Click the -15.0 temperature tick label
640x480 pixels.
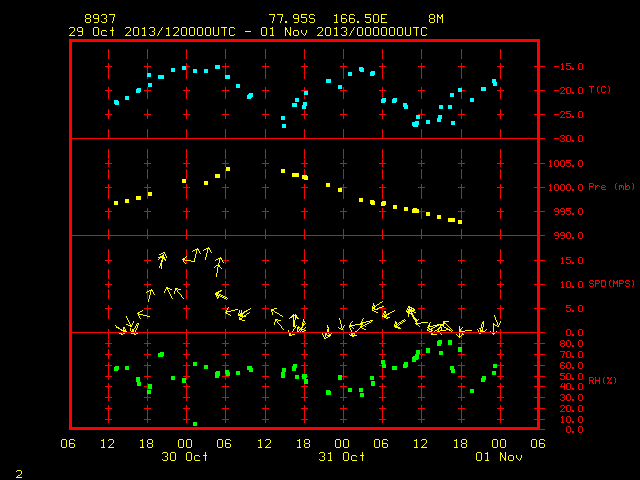point(568,67)
